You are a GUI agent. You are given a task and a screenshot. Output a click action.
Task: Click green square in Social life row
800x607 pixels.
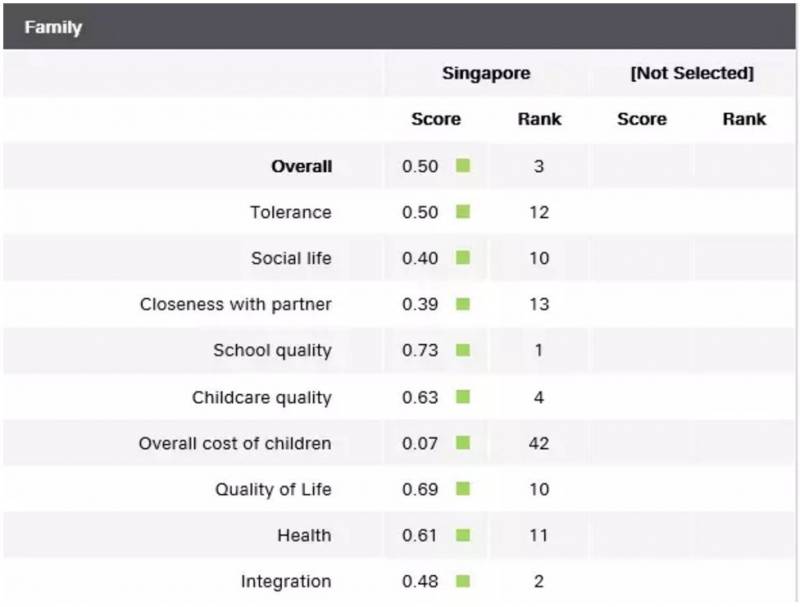tap(463, 258)
